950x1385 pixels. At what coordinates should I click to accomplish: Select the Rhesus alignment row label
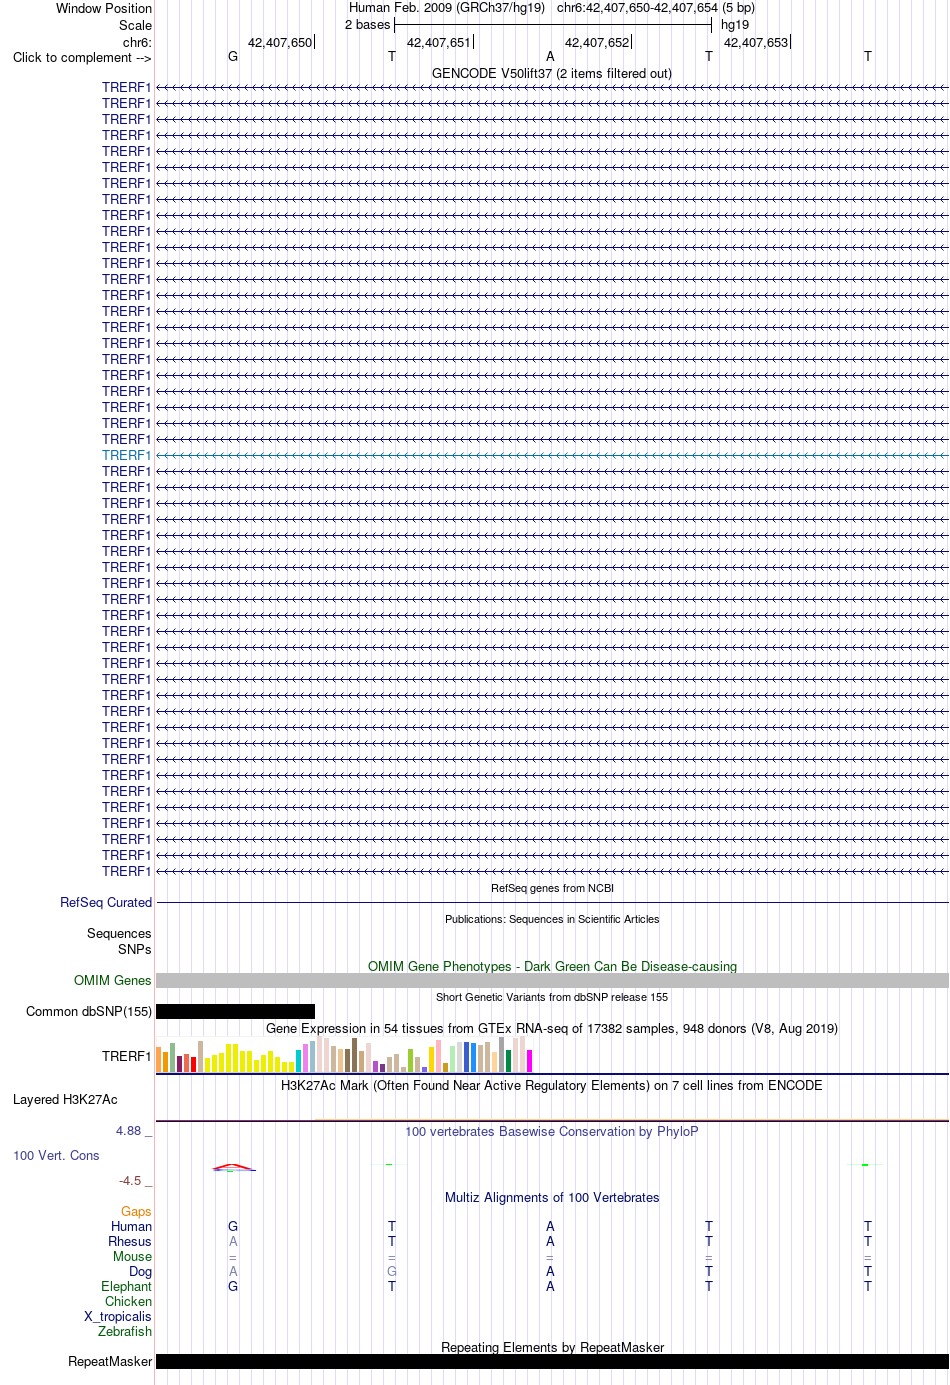[x=130, y=1241]
